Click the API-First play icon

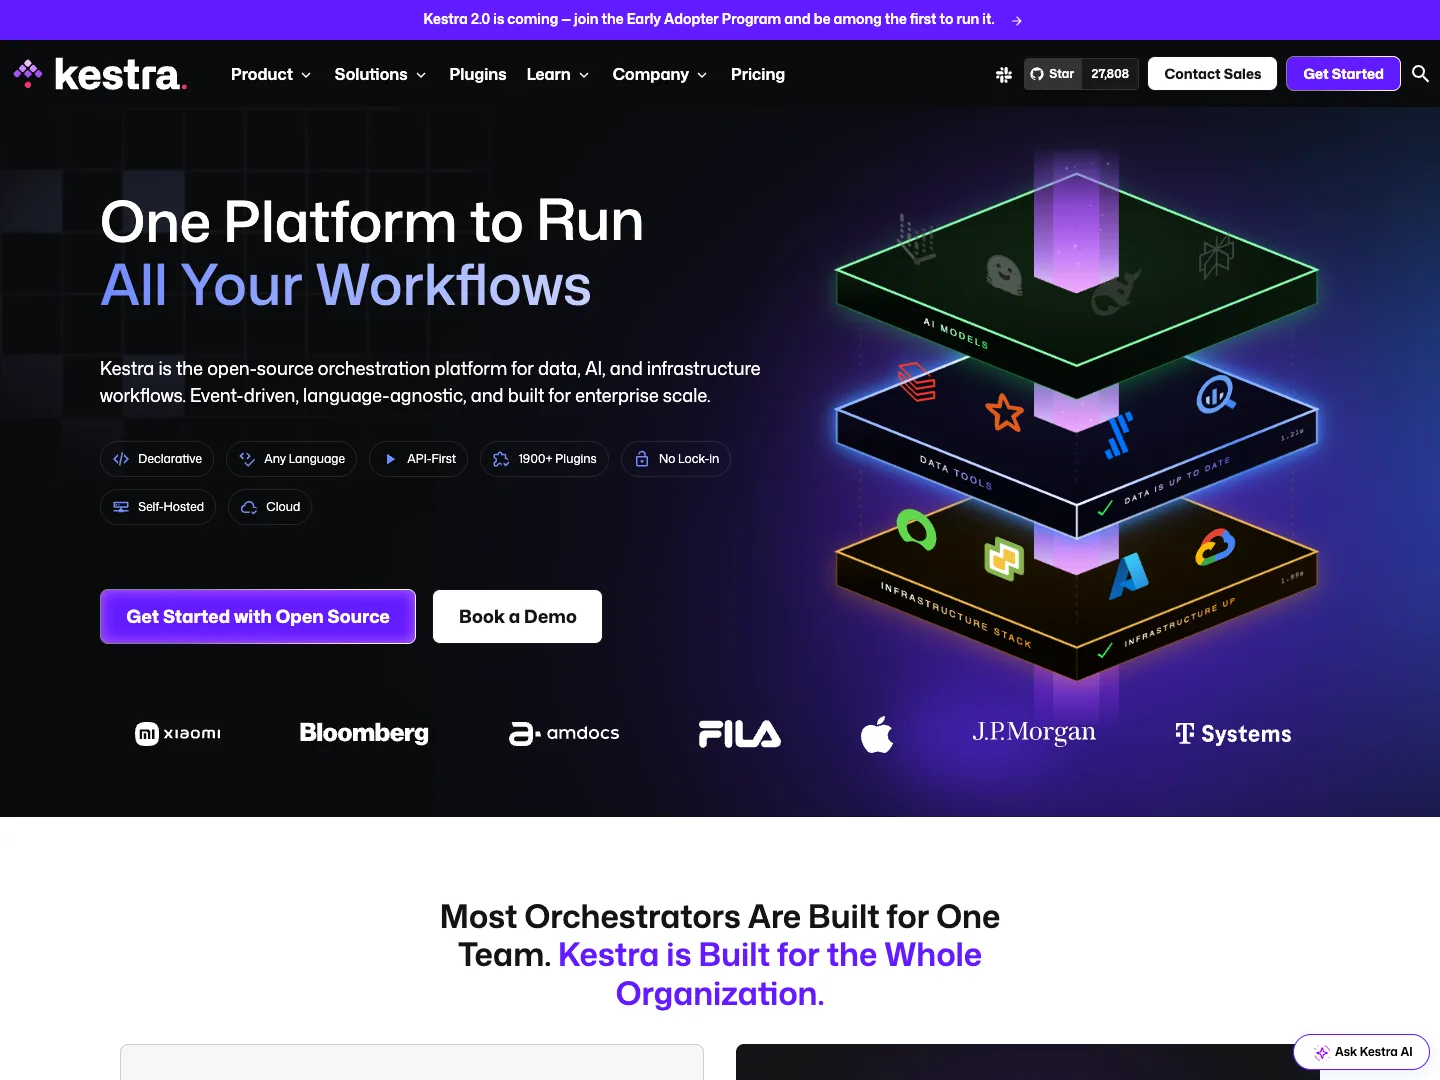390,459
